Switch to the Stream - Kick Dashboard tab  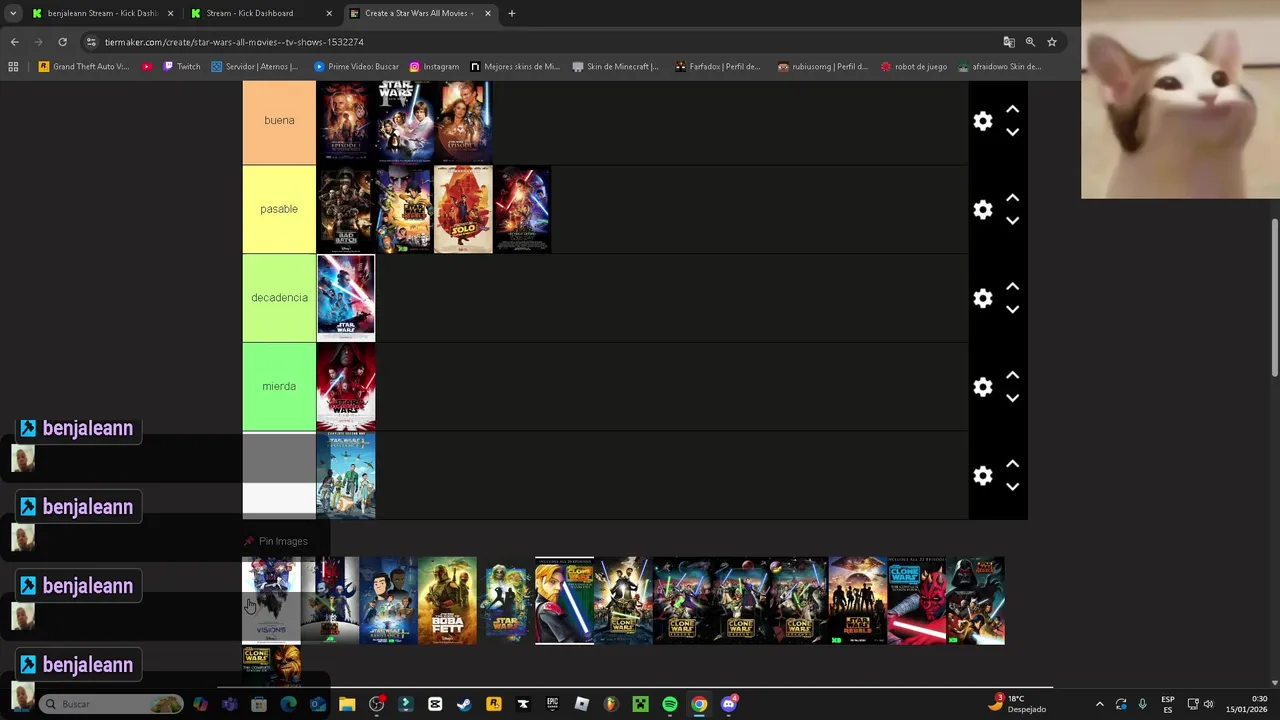pyautogui.click(x=260, y=13)
